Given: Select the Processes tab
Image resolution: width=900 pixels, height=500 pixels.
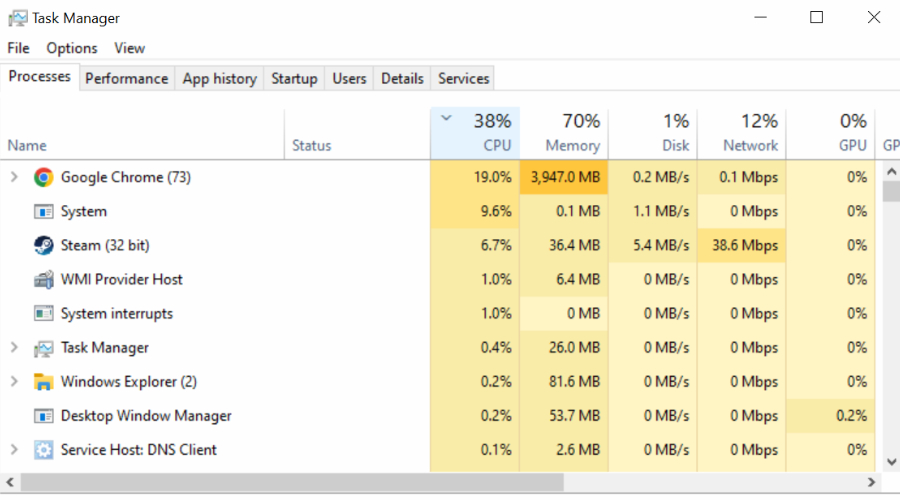Looking at the screenshot, I should 40,76.
